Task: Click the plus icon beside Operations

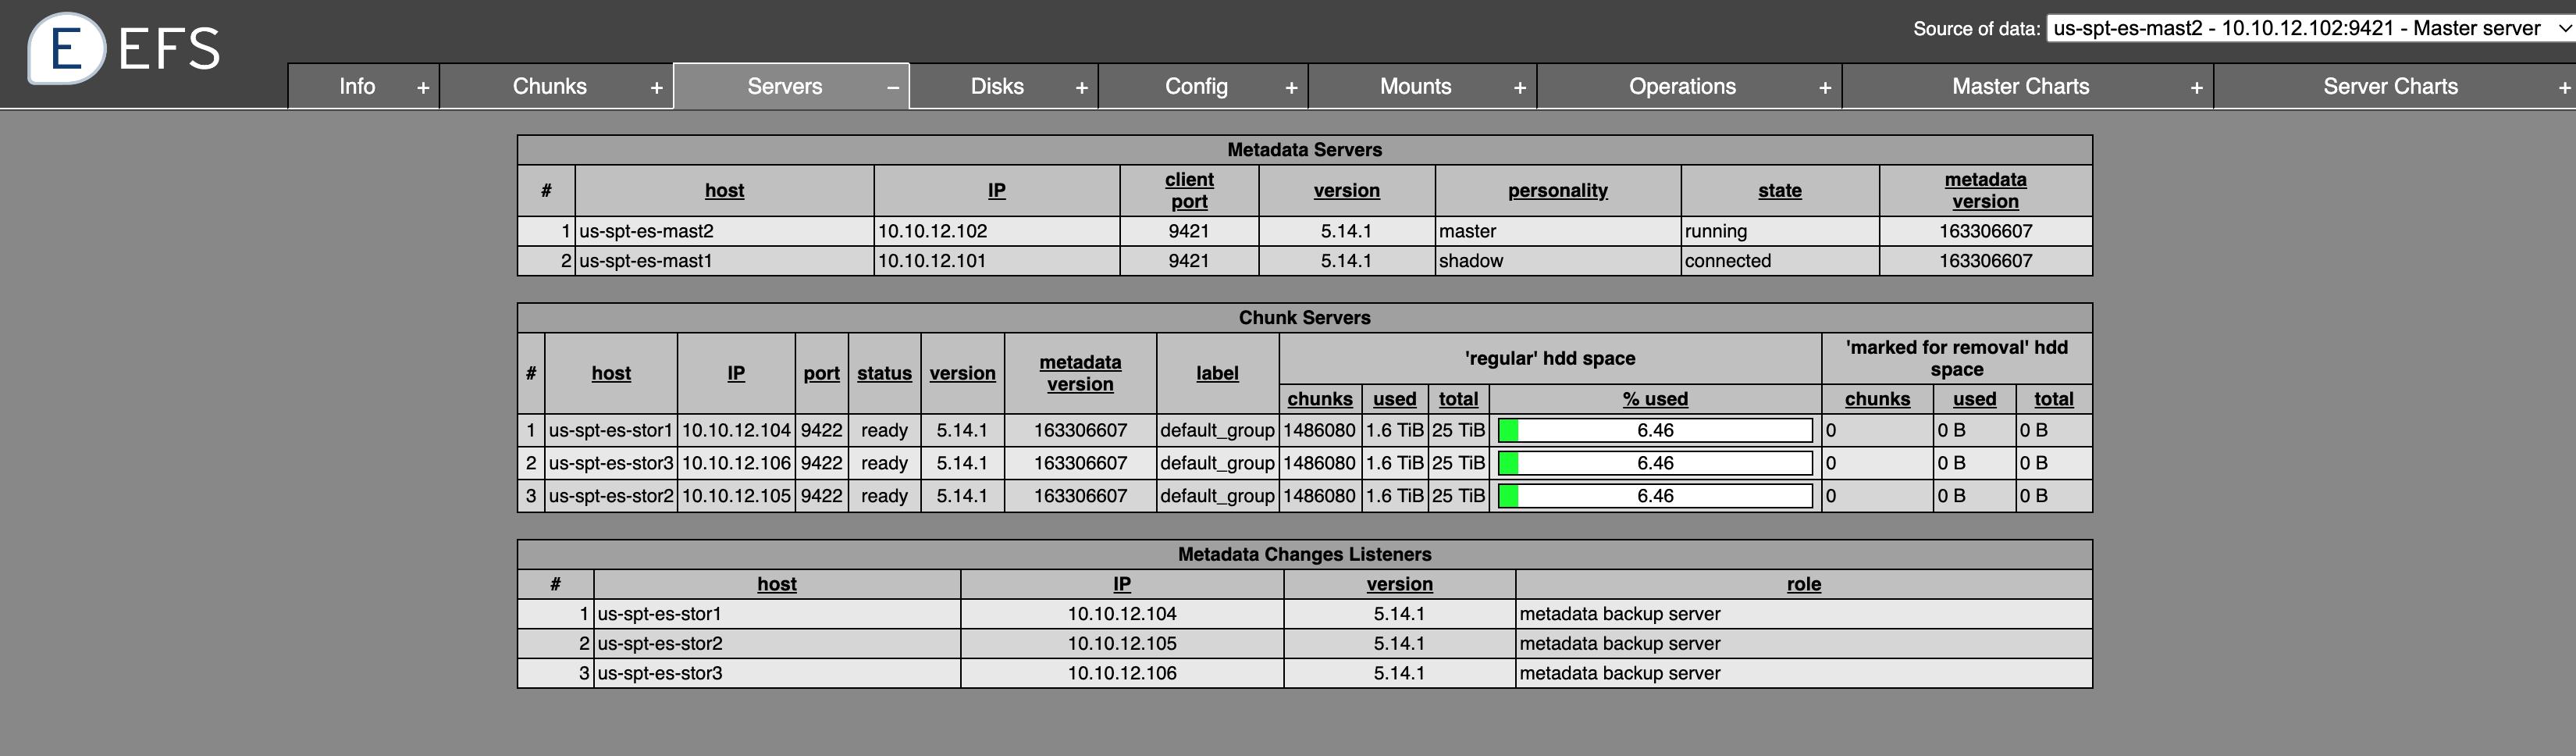Action: click(x=1826, y=87)
